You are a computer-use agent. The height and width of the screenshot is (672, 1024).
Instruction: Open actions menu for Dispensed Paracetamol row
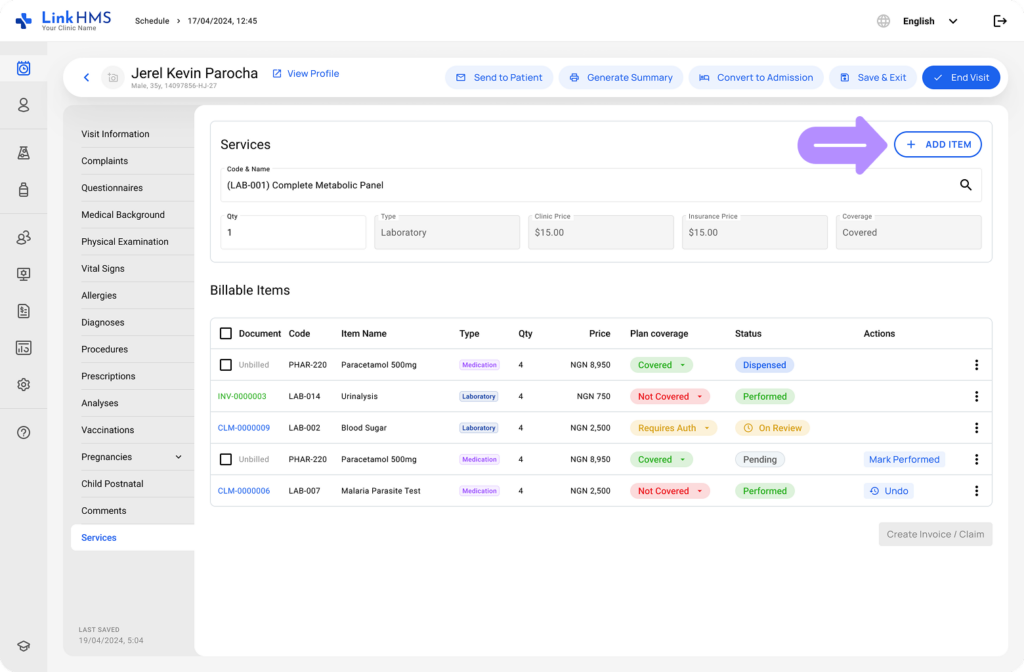click(x=976, y=365)
